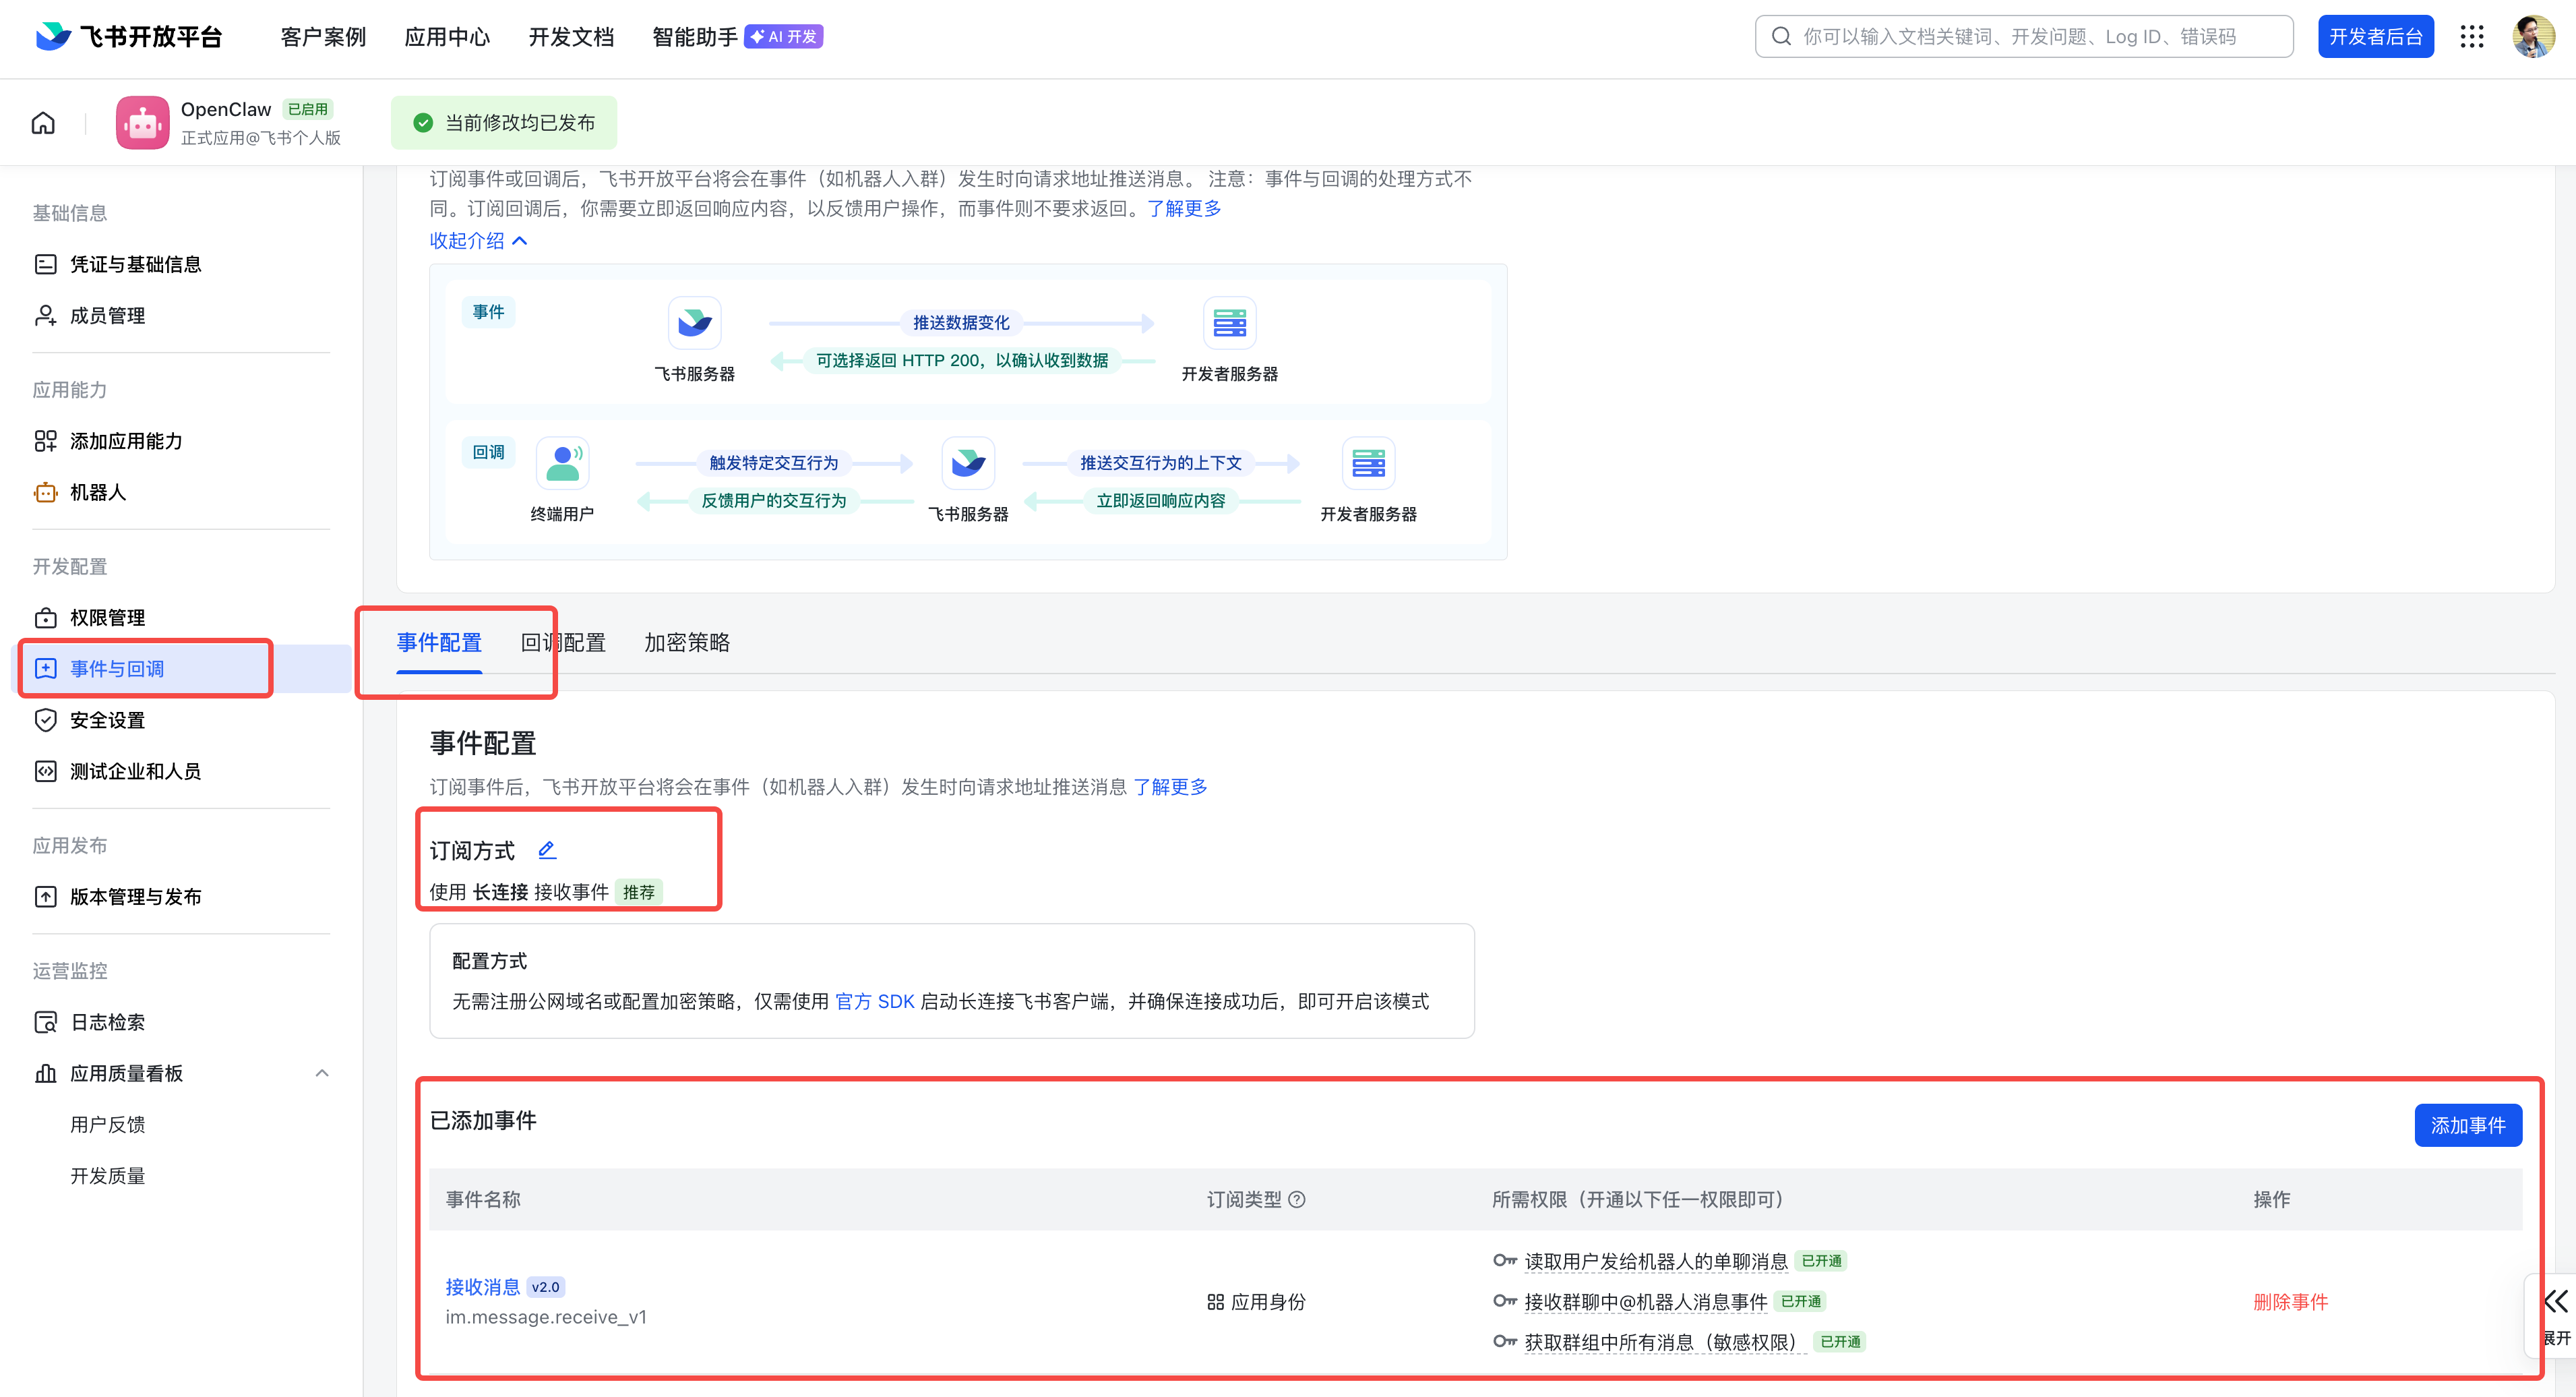Click the 版本管理与发布 upload icon
The image size is (2576, 1397).
coord(46,896)
